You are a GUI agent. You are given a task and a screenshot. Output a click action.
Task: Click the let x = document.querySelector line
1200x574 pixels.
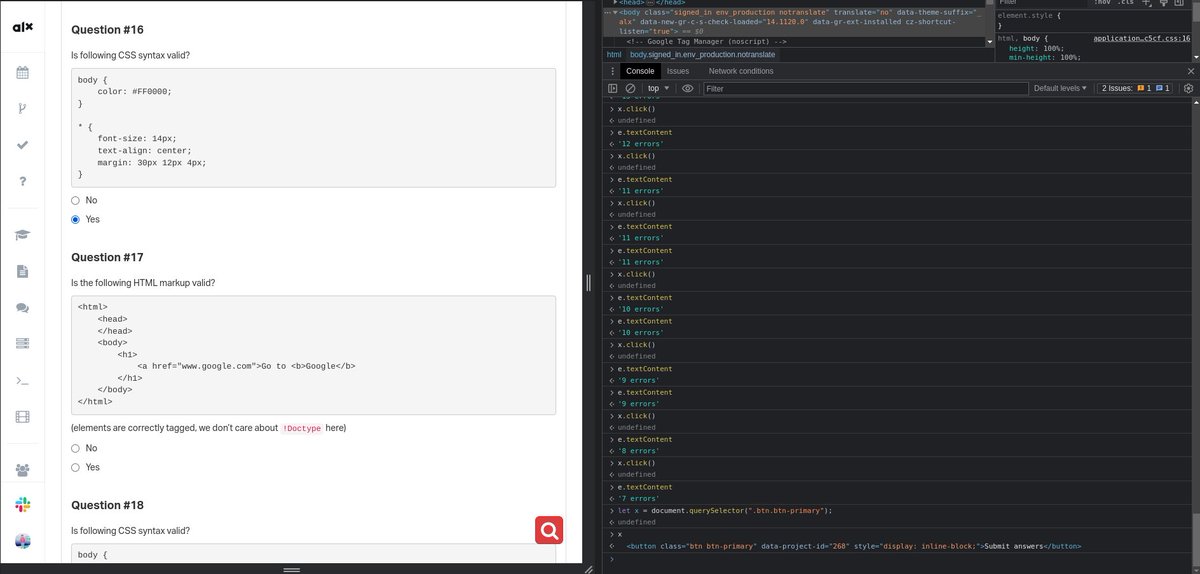click(725, 510)
